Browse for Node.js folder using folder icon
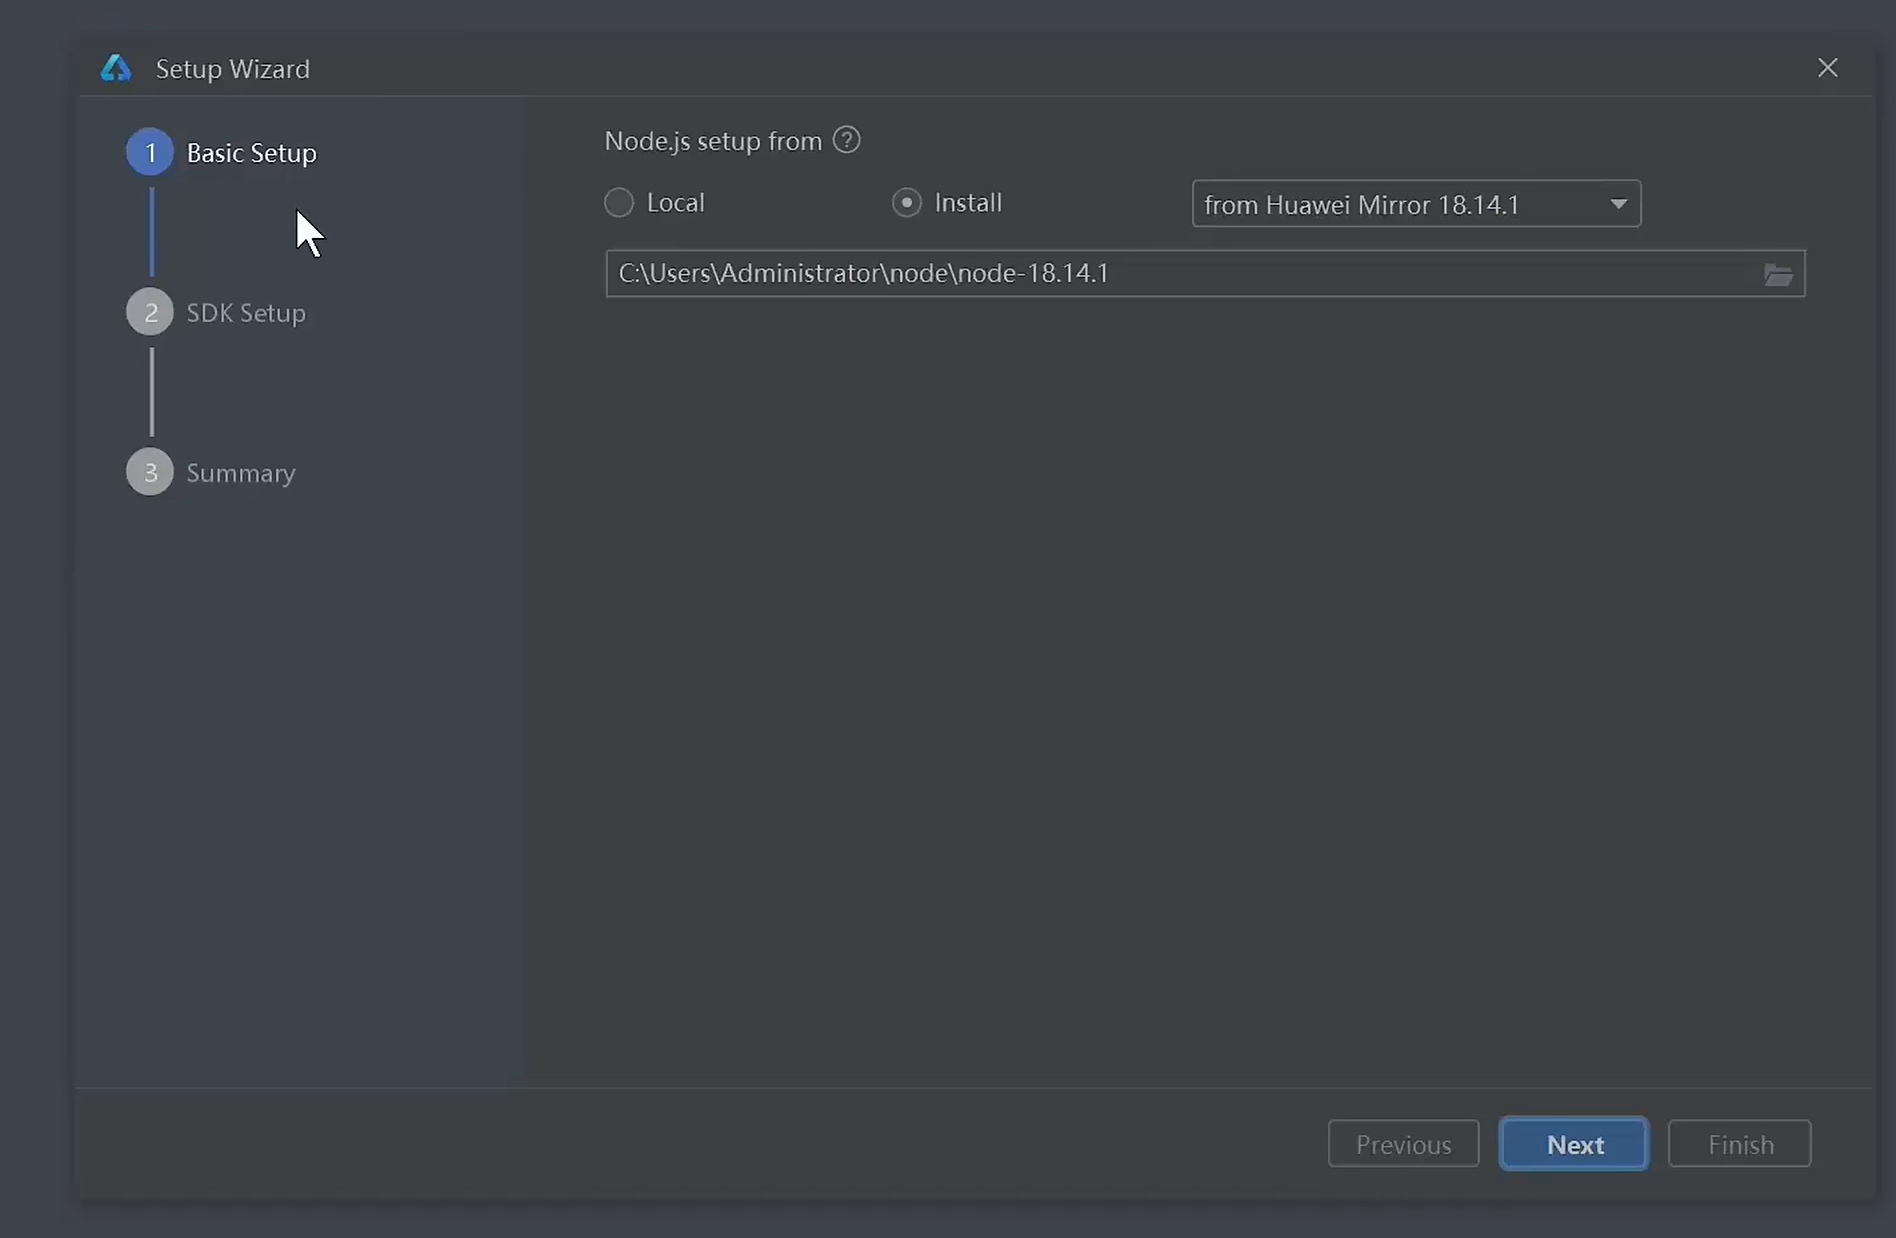Screen dimensions: 1896x1238 (x=1778, y=275)
